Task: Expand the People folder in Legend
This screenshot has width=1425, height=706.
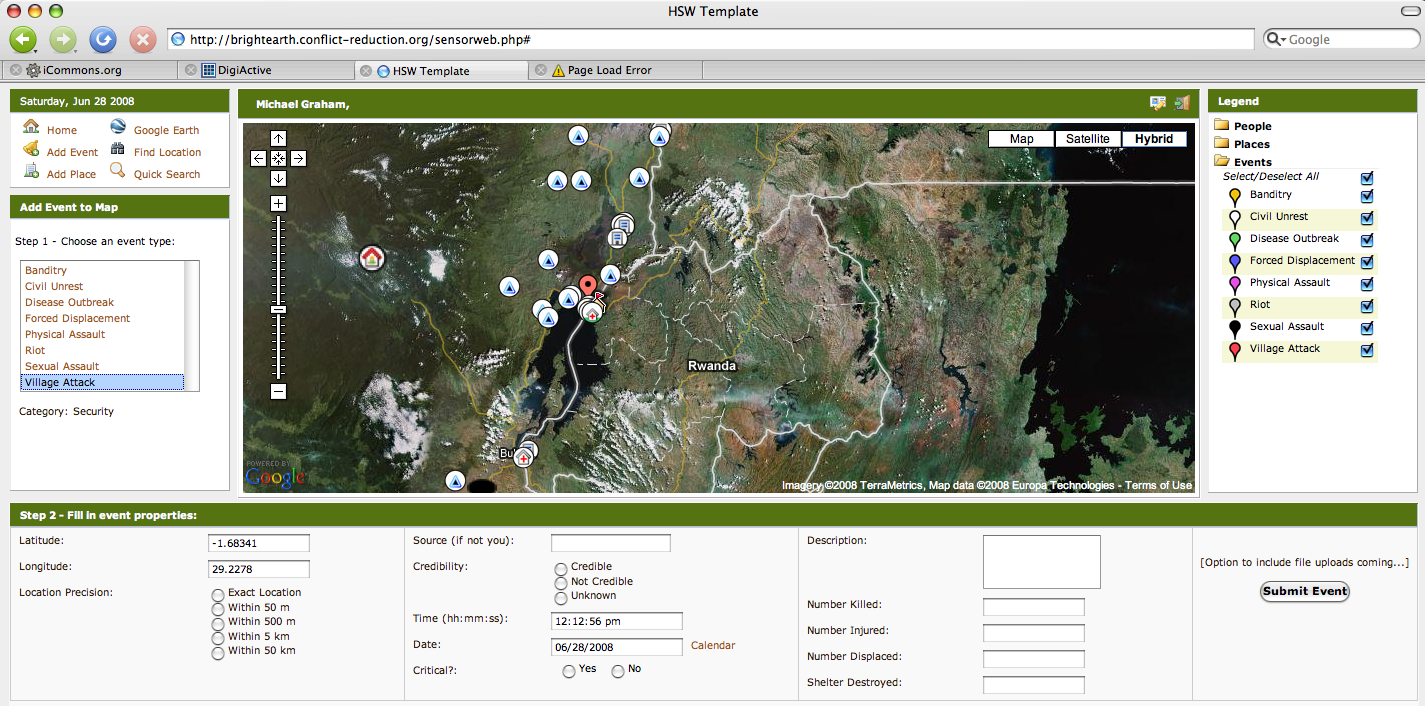Action: (x=1222, y=126)
